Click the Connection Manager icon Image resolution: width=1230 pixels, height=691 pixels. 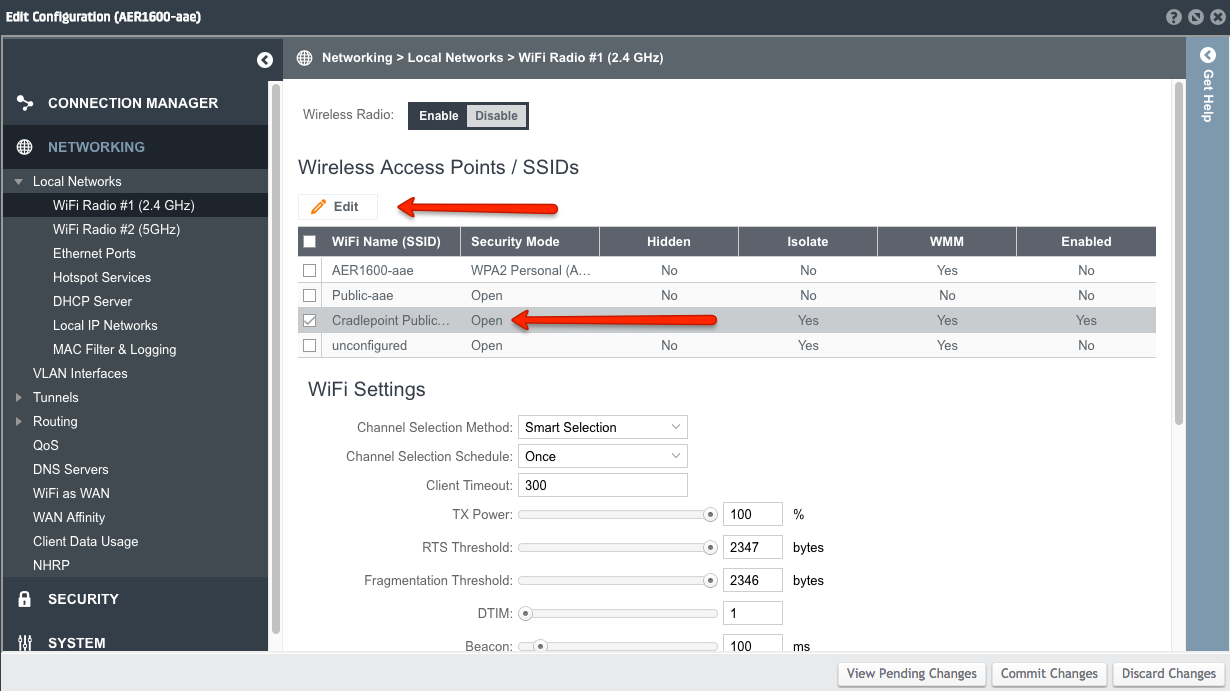(x=25, y=103)
